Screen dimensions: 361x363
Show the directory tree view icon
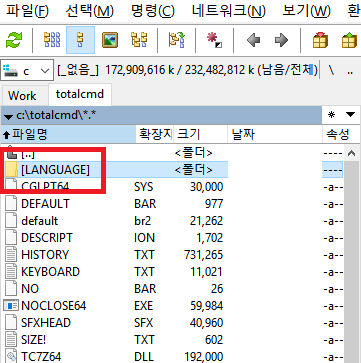[139, 40]
